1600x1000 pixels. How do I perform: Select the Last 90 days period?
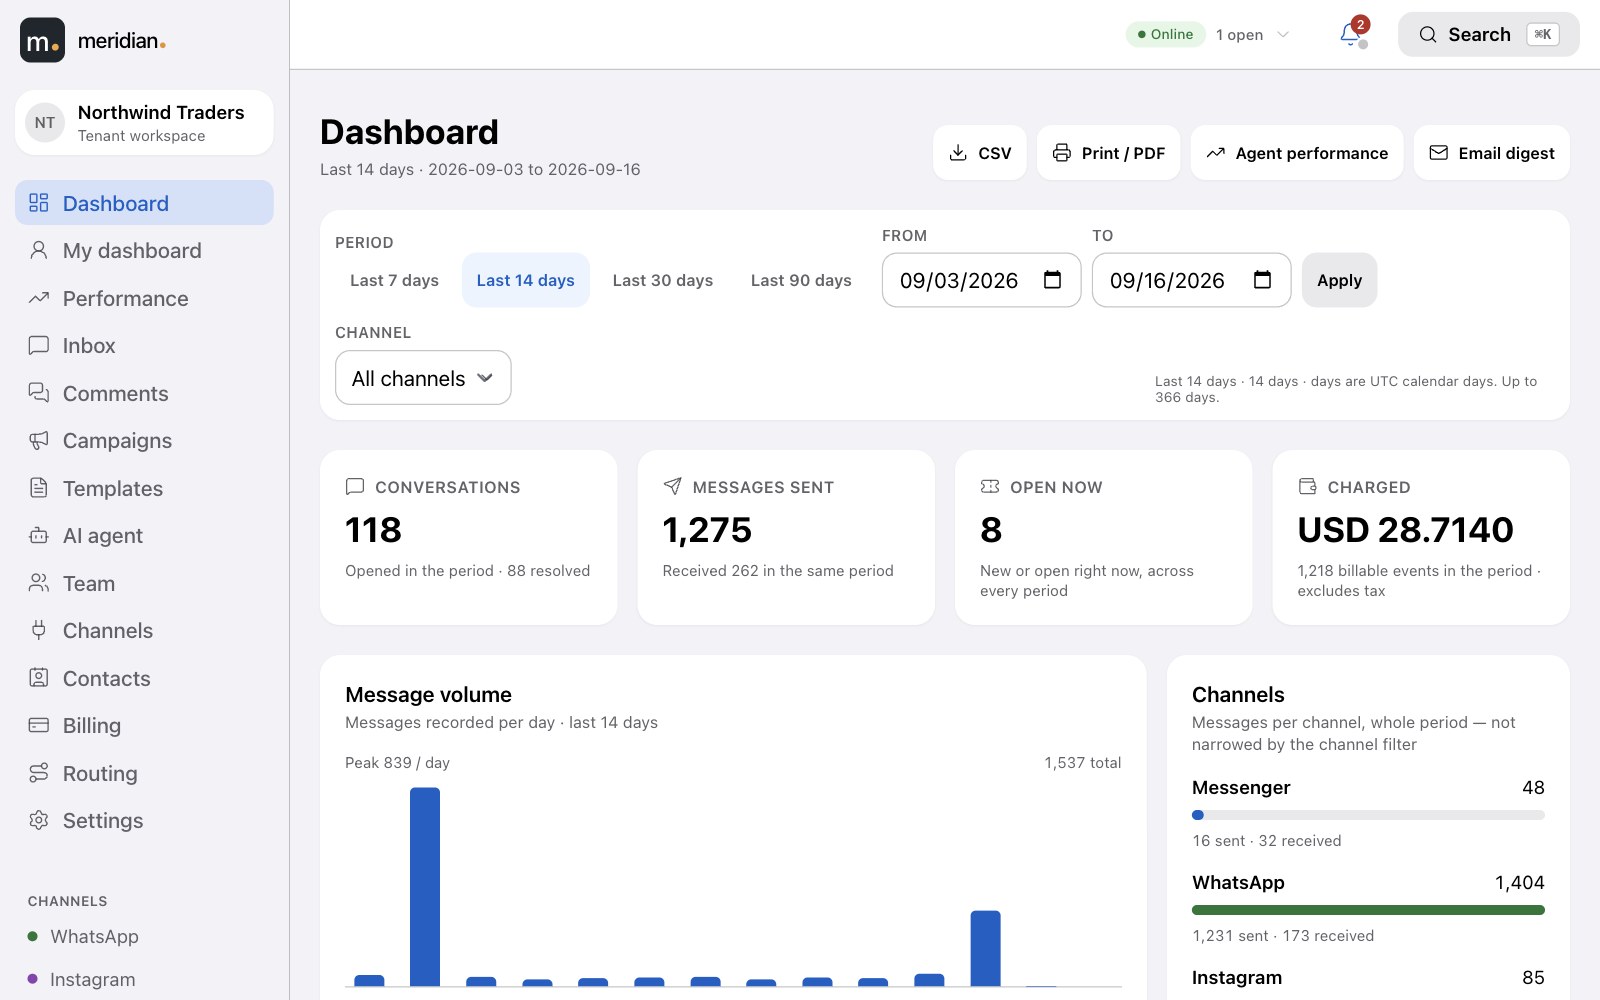click(x=801, y=280)
